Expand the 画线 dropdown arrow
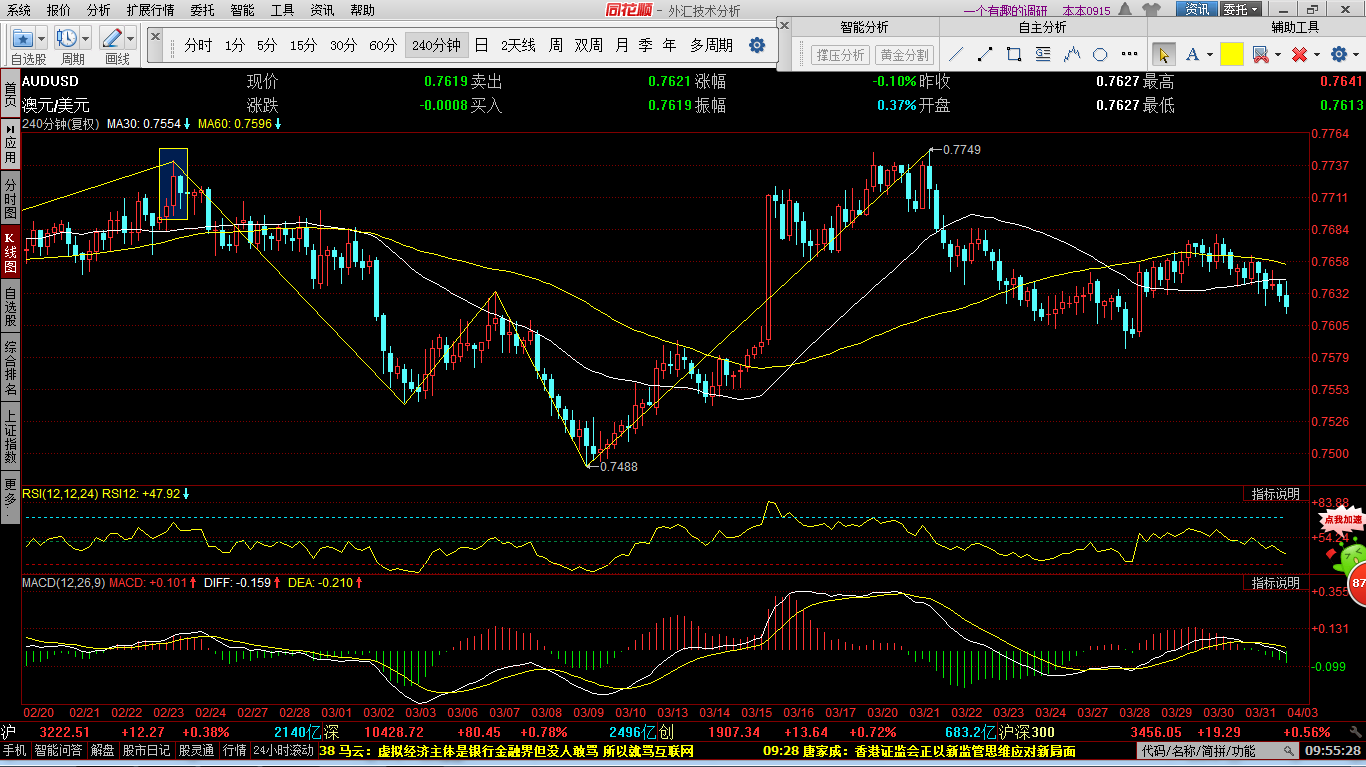1366x767 pixels. coord(131,38)
